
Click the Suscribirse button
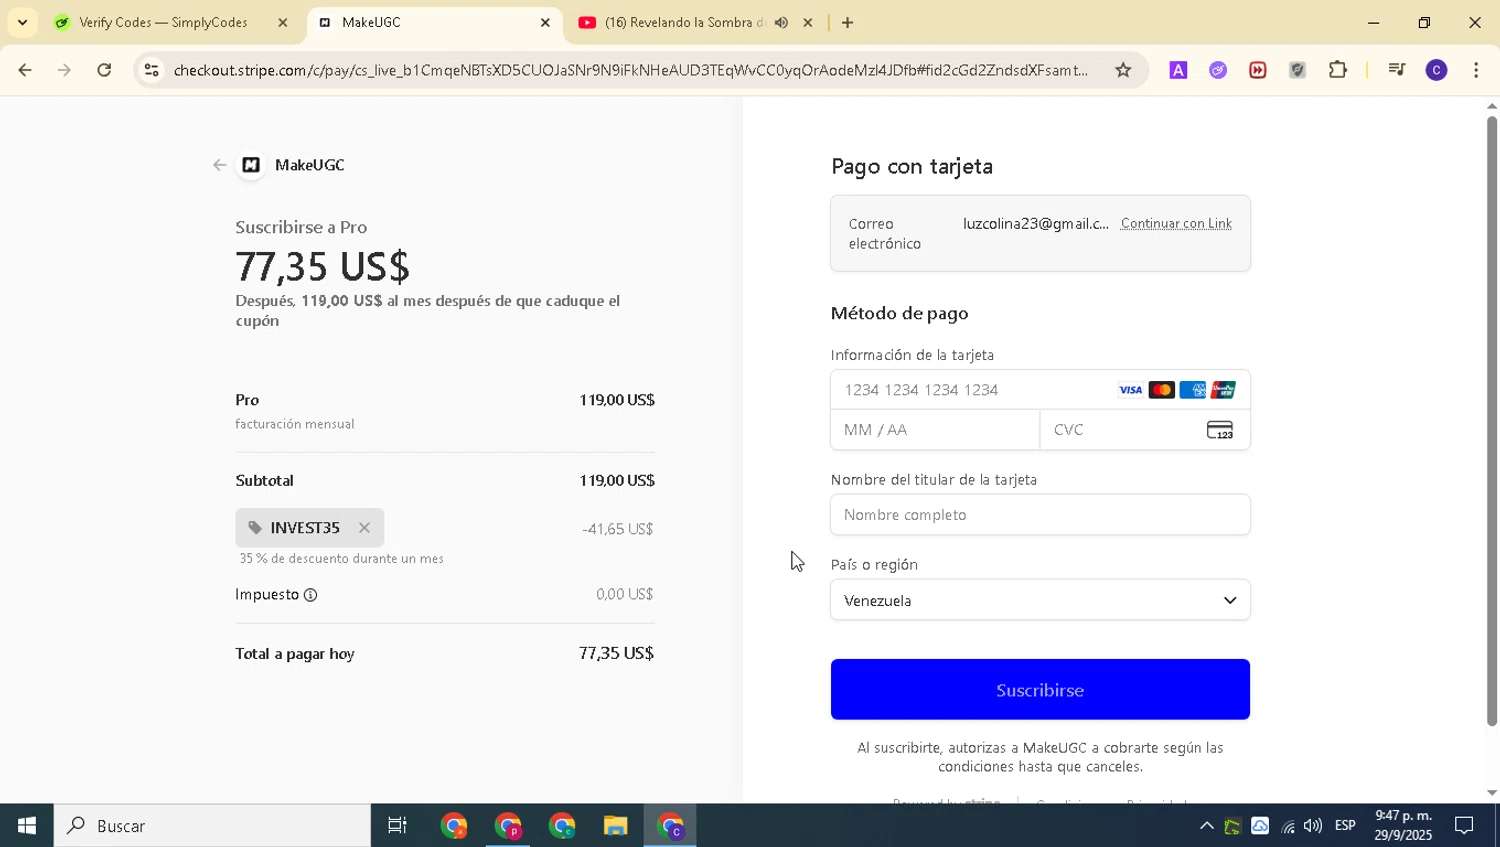click(x=1040, y=690)
